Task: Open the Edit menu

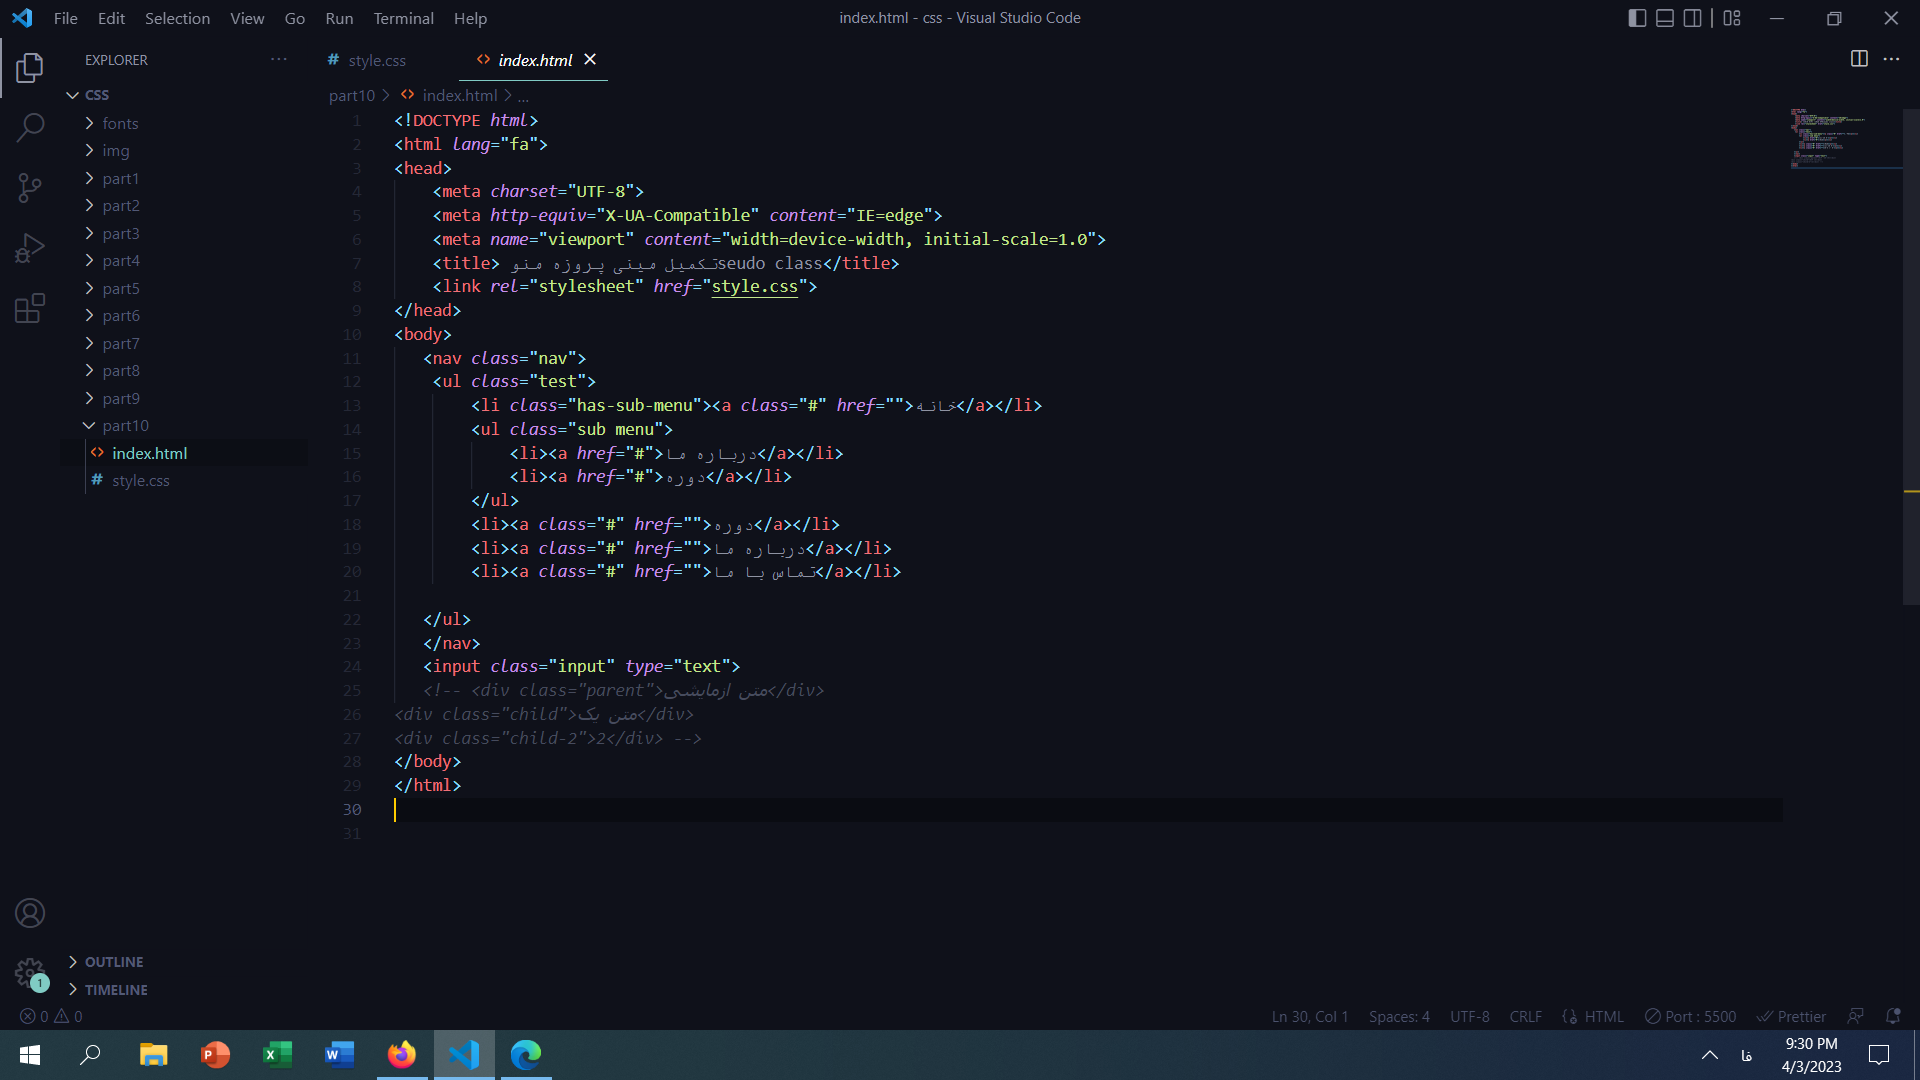Action: 111,18
